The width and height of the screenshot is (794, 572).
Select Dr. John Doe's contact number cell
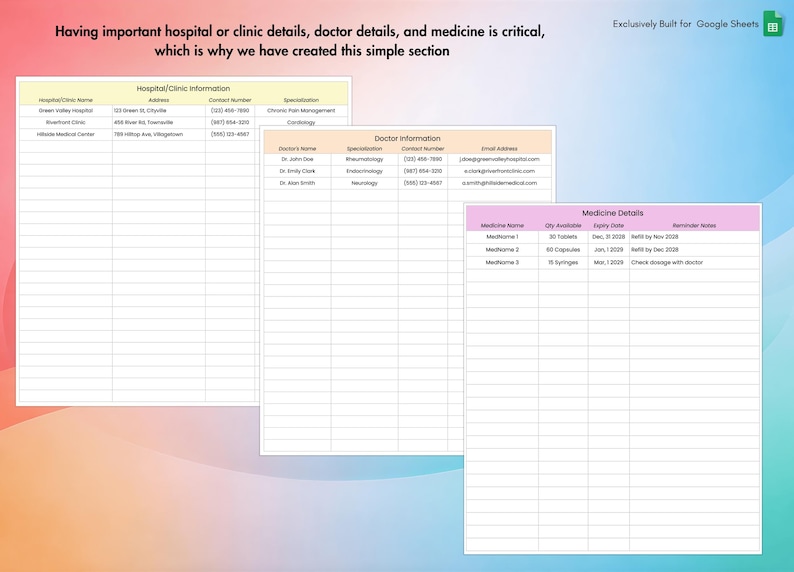[423, 159]
